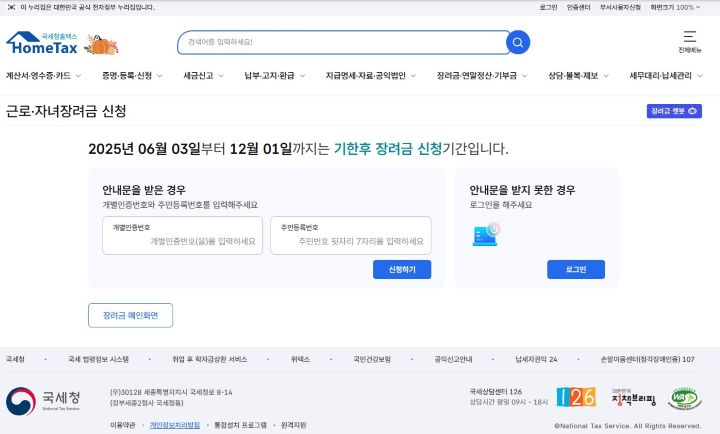Click the 안내문을 받지 못한 경우 heading
Screen dimensions: 720x434
click(x=522, y=190)
